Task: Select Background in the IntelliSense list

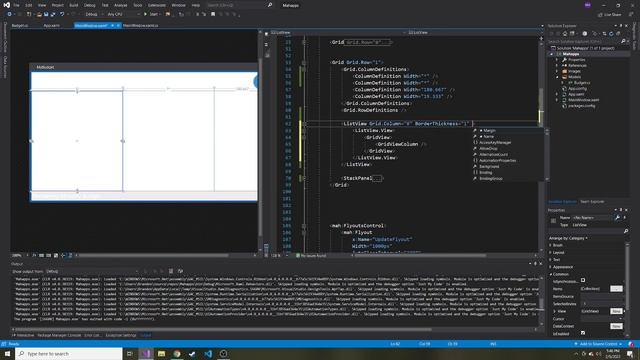Action: (x=489, y=167)
